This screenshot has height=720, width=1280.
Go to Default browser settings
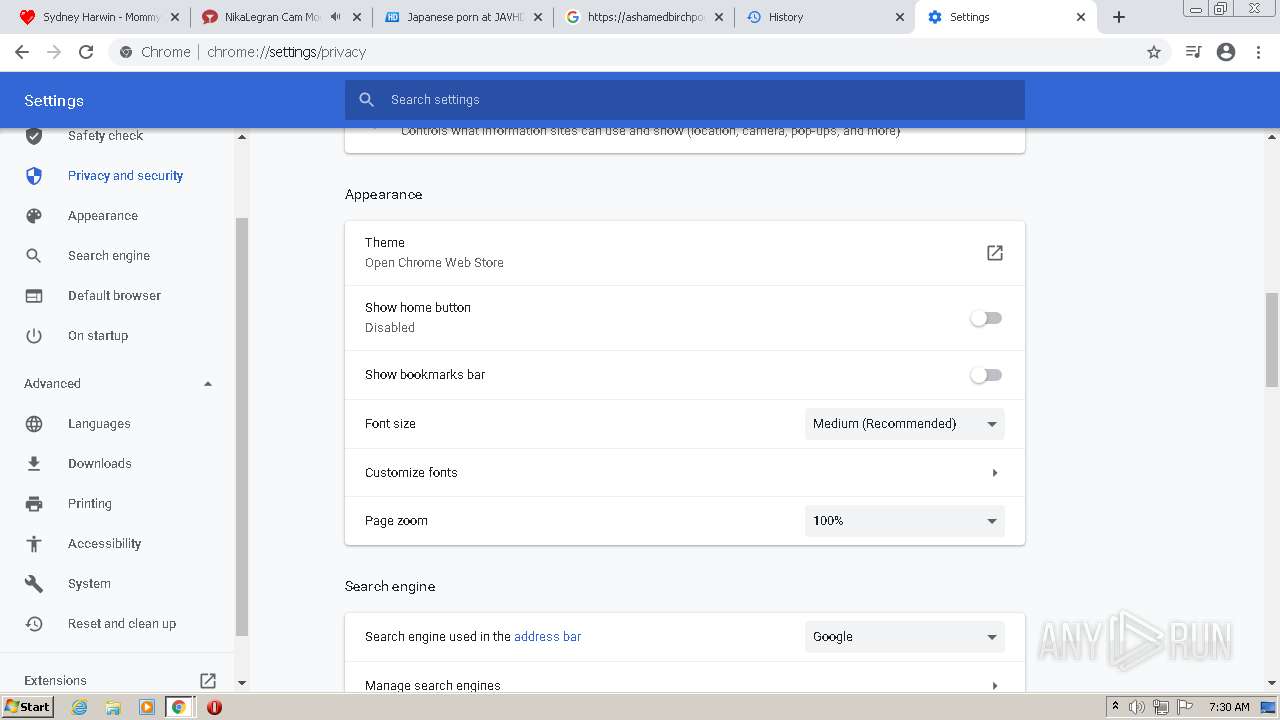[x=114, y=296]
